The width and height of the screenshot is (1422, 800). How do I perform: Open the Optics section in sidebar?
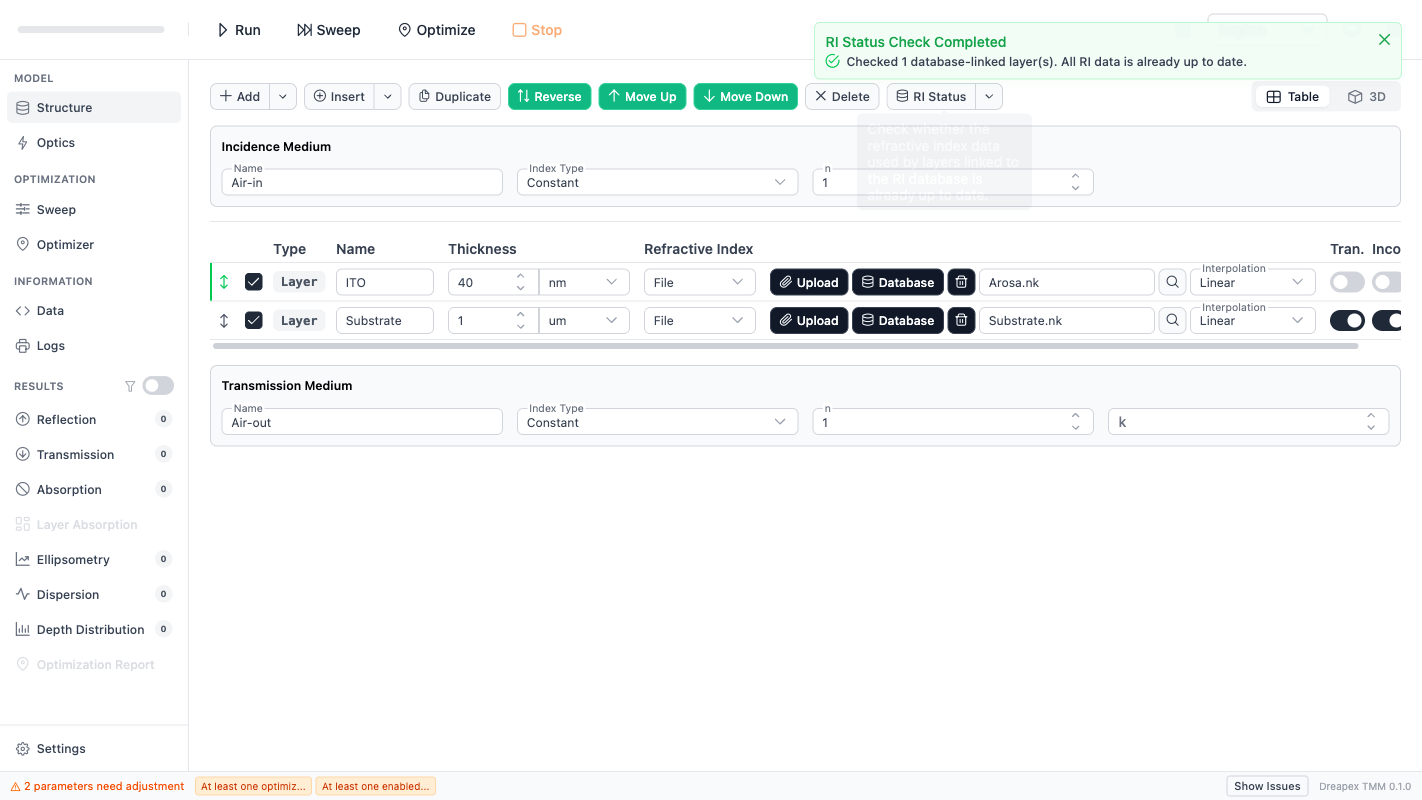click(56, 143)
